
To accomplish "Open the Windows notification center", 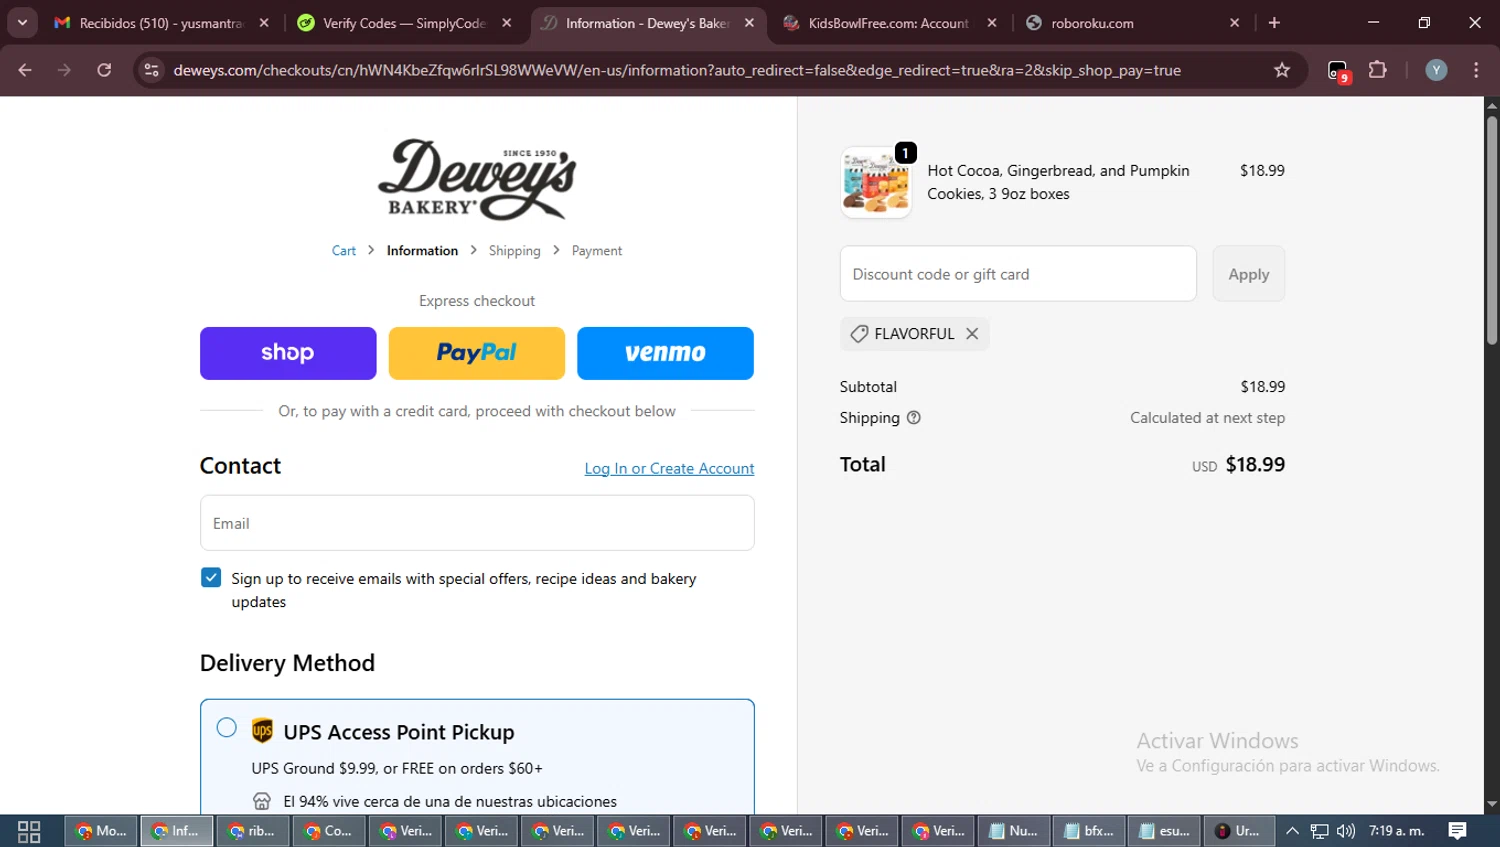I will pyautogui.click(x=1458, y=831).
